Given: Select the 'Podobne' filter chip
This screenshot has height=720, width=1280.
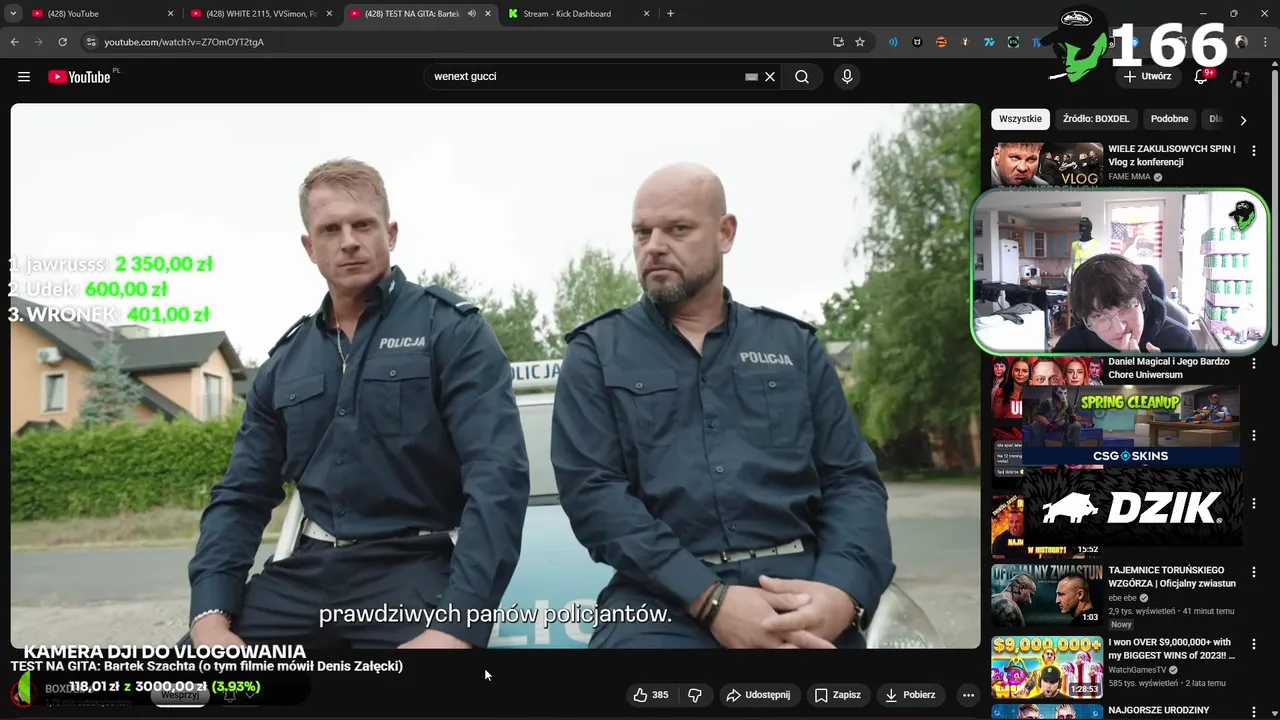Looking at the screenshot, I should click(1169, 119).
